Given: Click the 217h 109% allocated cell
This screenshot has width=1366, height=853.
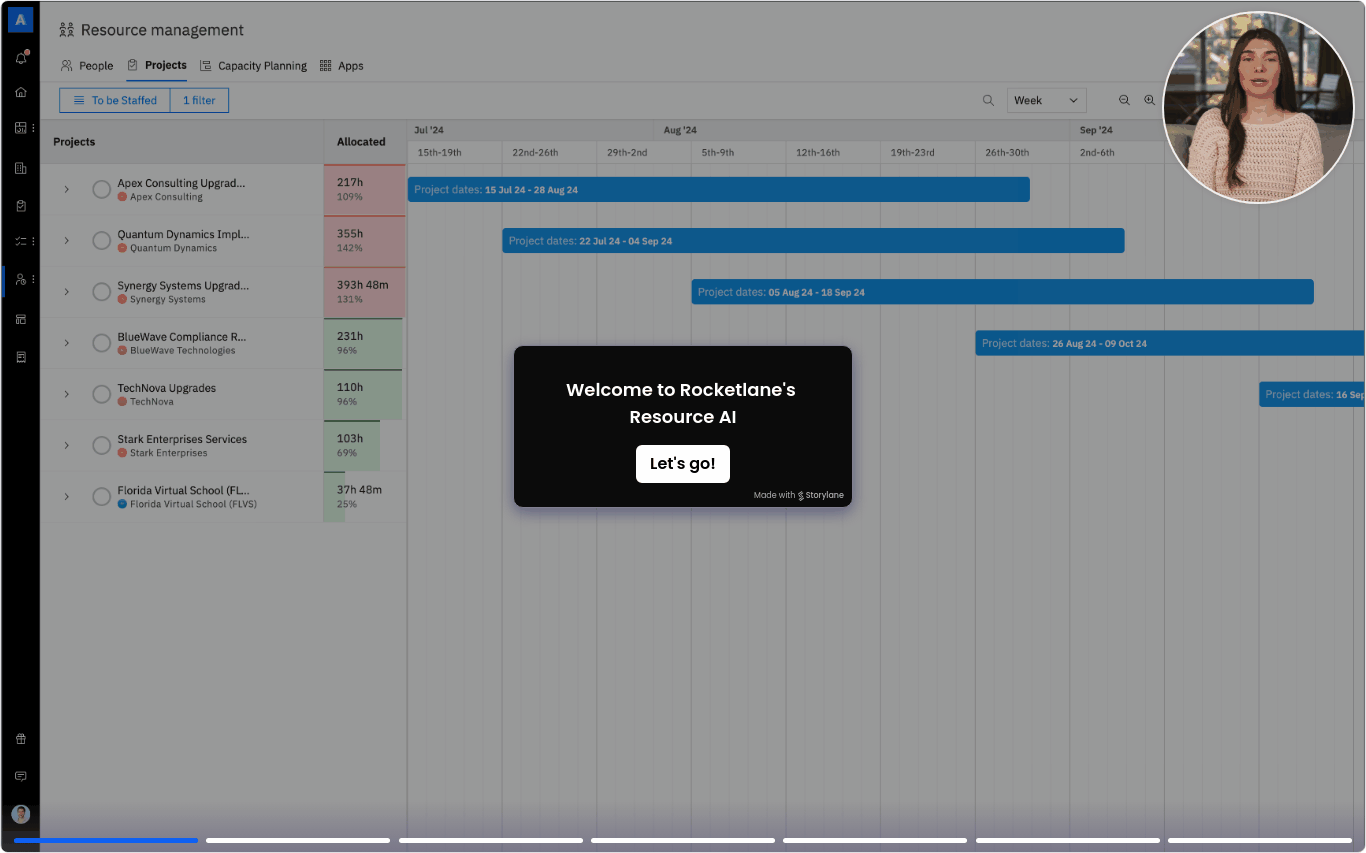Looking at the screenshot, I should pyautogui.click(x=365, y=189).
